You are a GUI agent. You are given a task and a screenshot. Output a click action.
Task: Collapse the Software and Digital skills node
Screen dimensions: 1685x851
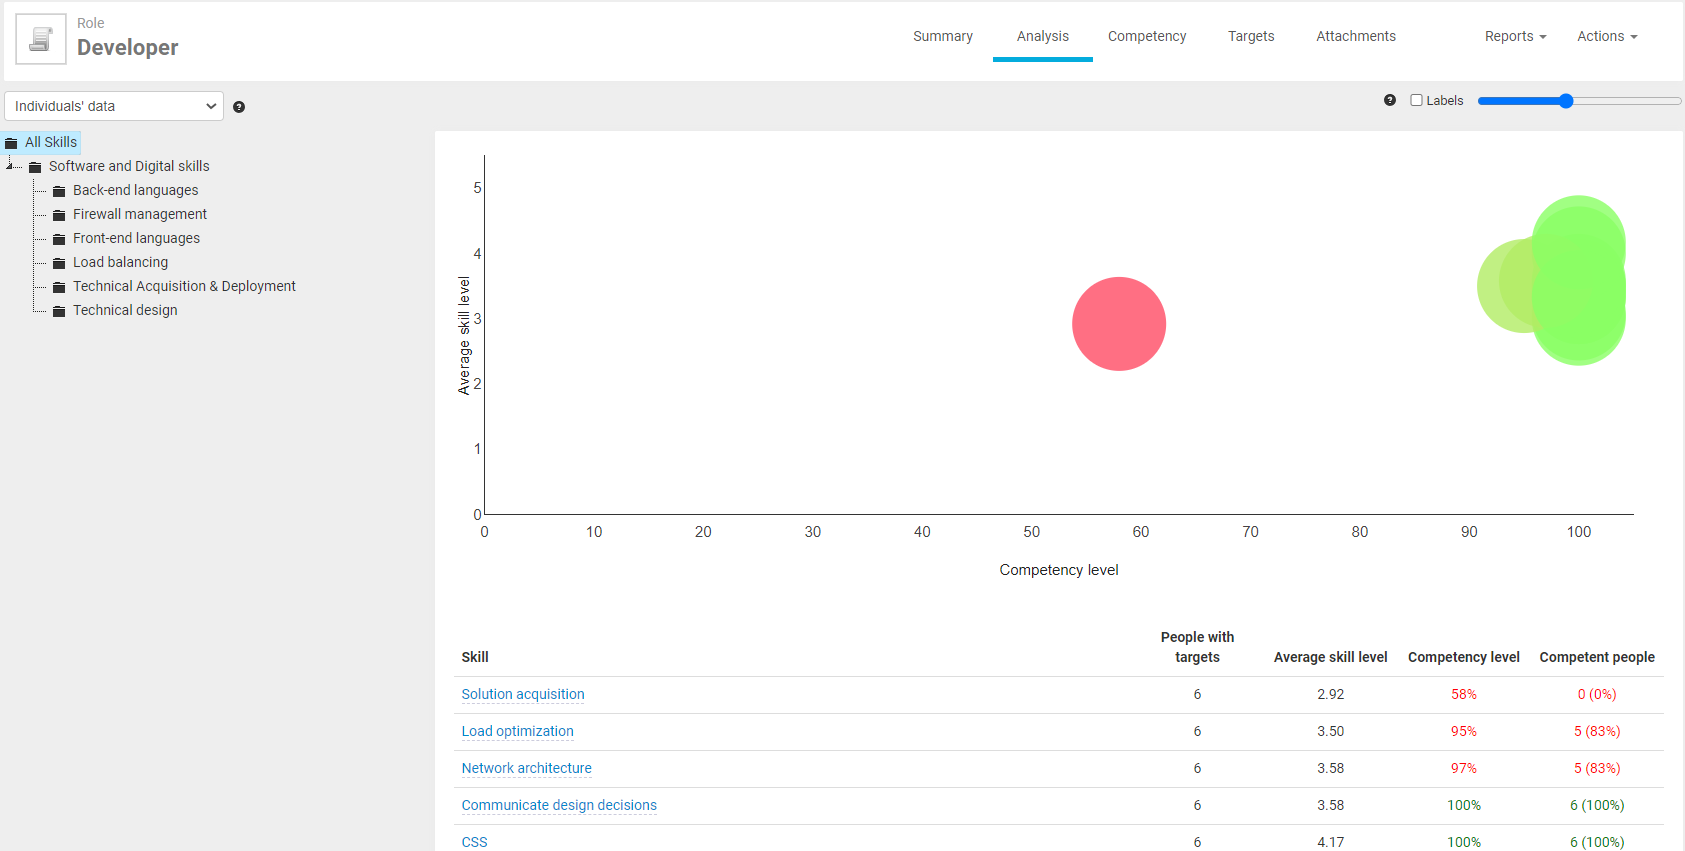click(x=9, y=166)
